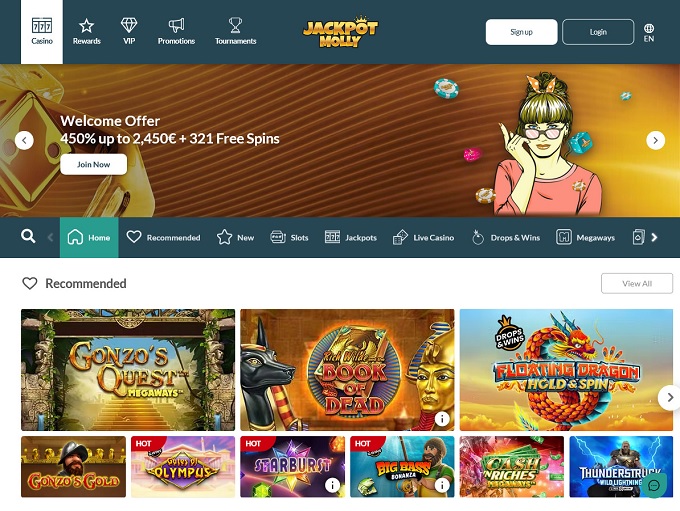Select the Jackpots category tab
The image size is (680, 511).
[351, 237]
